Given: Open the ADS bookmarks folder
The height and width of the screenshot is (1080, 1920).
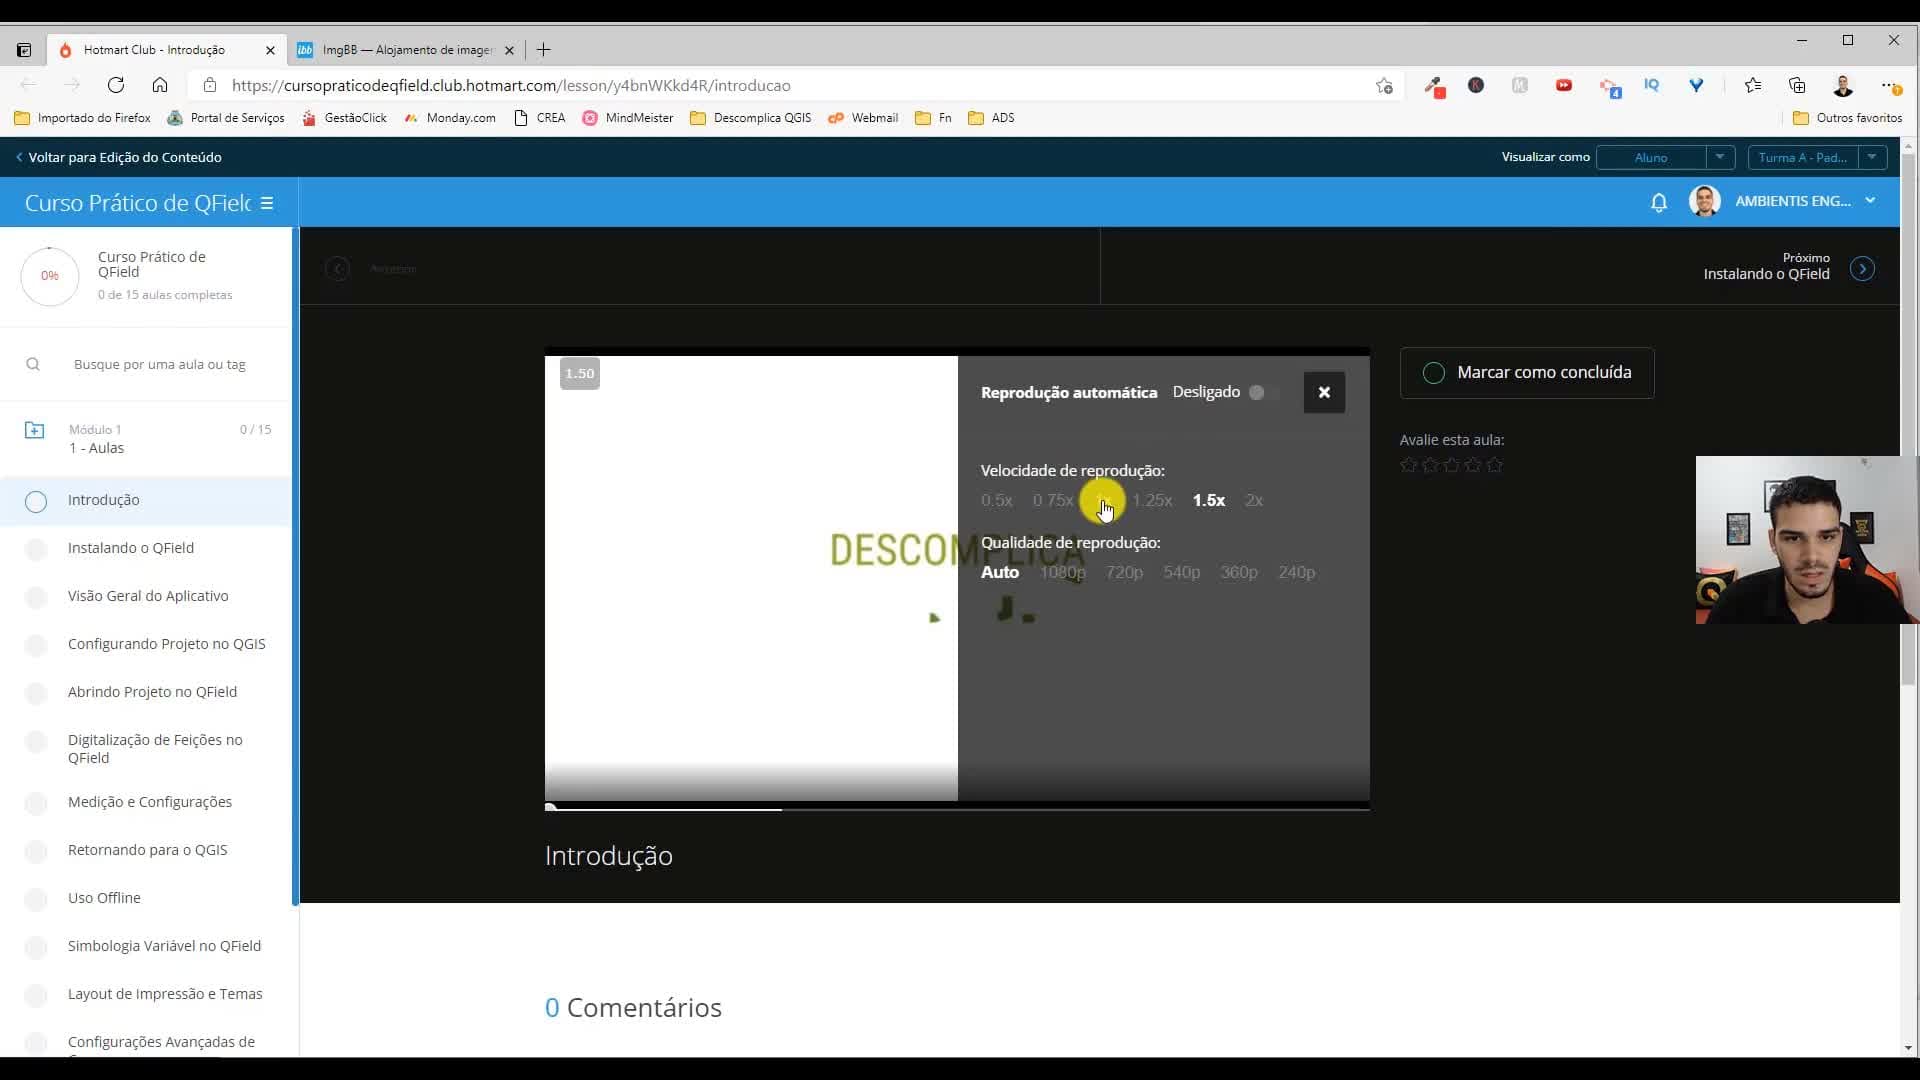Looking at the screenshot, I should (991, 118).
